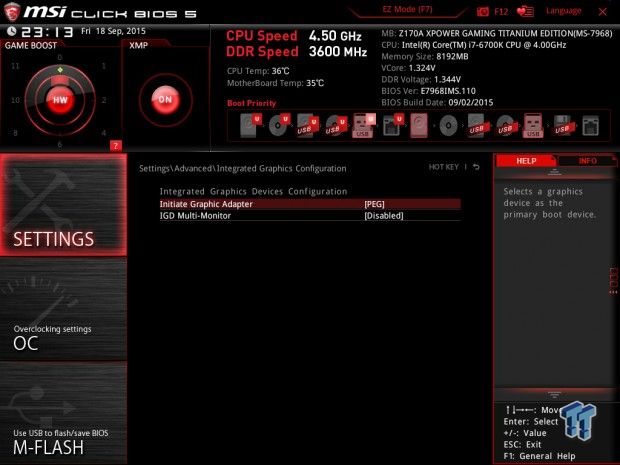Screen dimensions: 620x465
Task: Click the CPU Temp 36℃ reading
Action: tap(258, 71)
